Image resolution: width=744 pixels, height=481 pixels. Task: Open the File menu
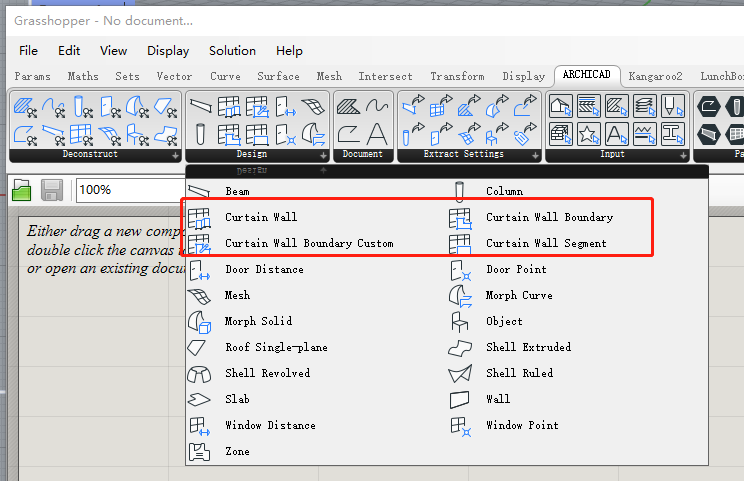[28, 51]
